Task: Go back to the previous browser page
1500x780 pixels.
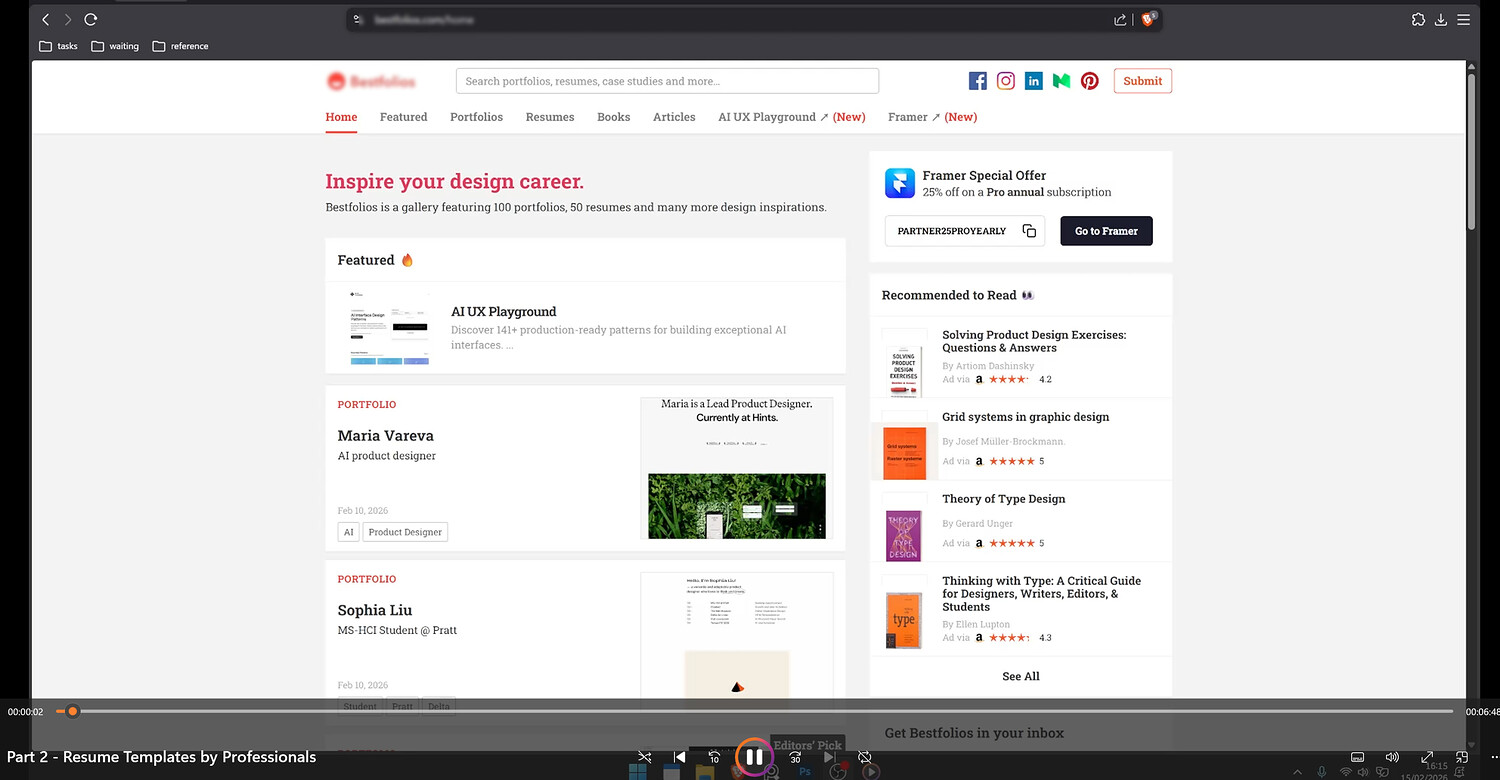Action: (x=45, y=19)
